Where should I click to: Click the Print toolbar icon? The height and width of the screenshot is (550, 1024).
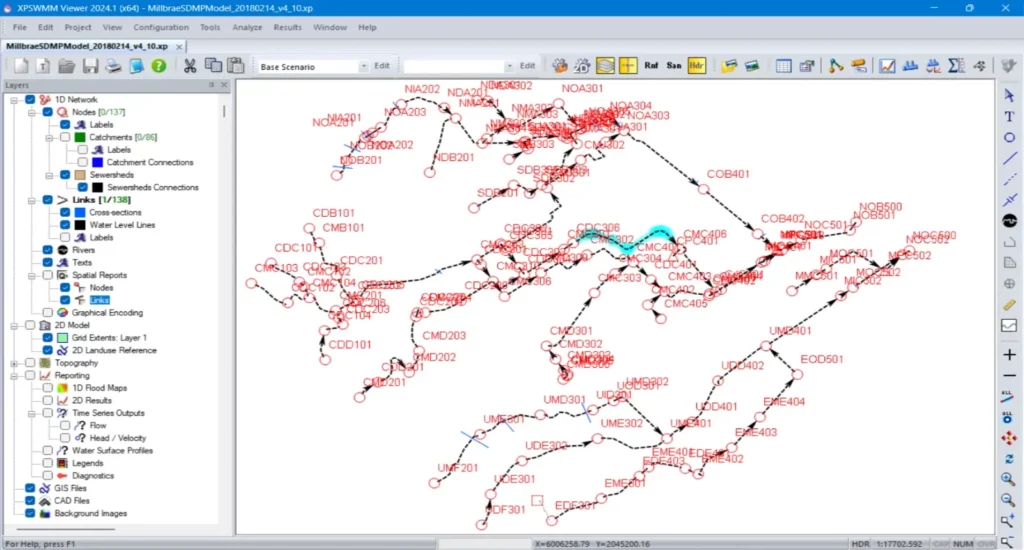[x=113, y=66]
